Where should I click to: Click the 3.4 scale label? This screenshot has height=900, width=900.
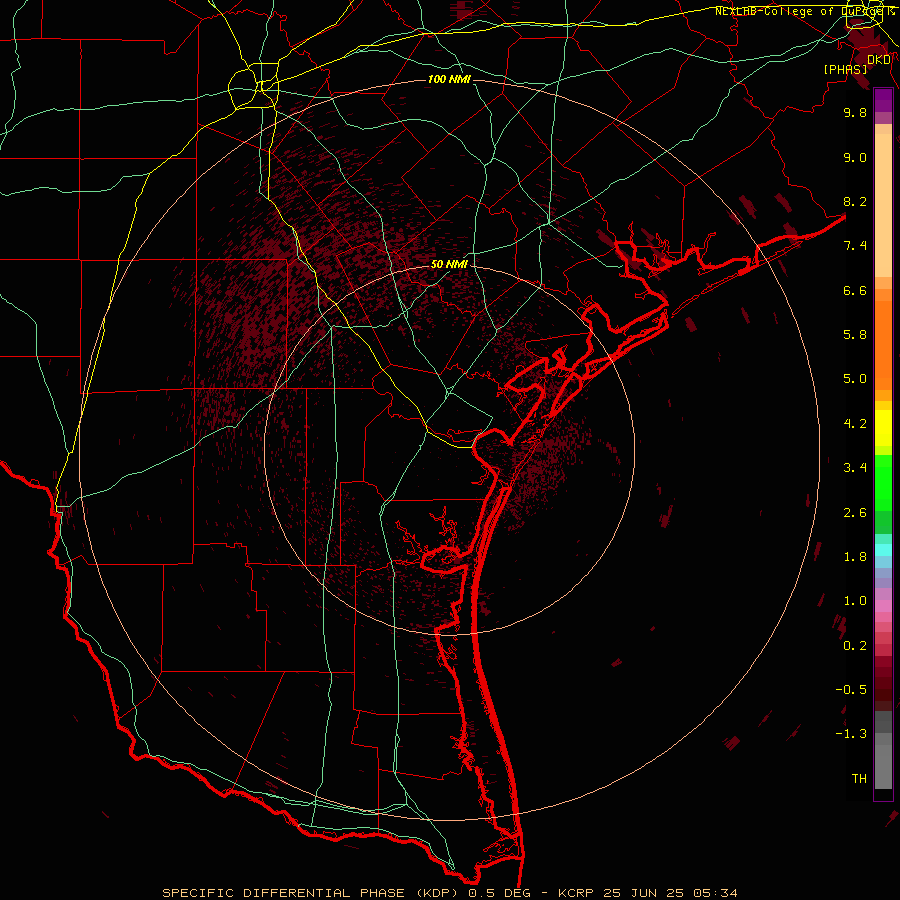(855, 468)
